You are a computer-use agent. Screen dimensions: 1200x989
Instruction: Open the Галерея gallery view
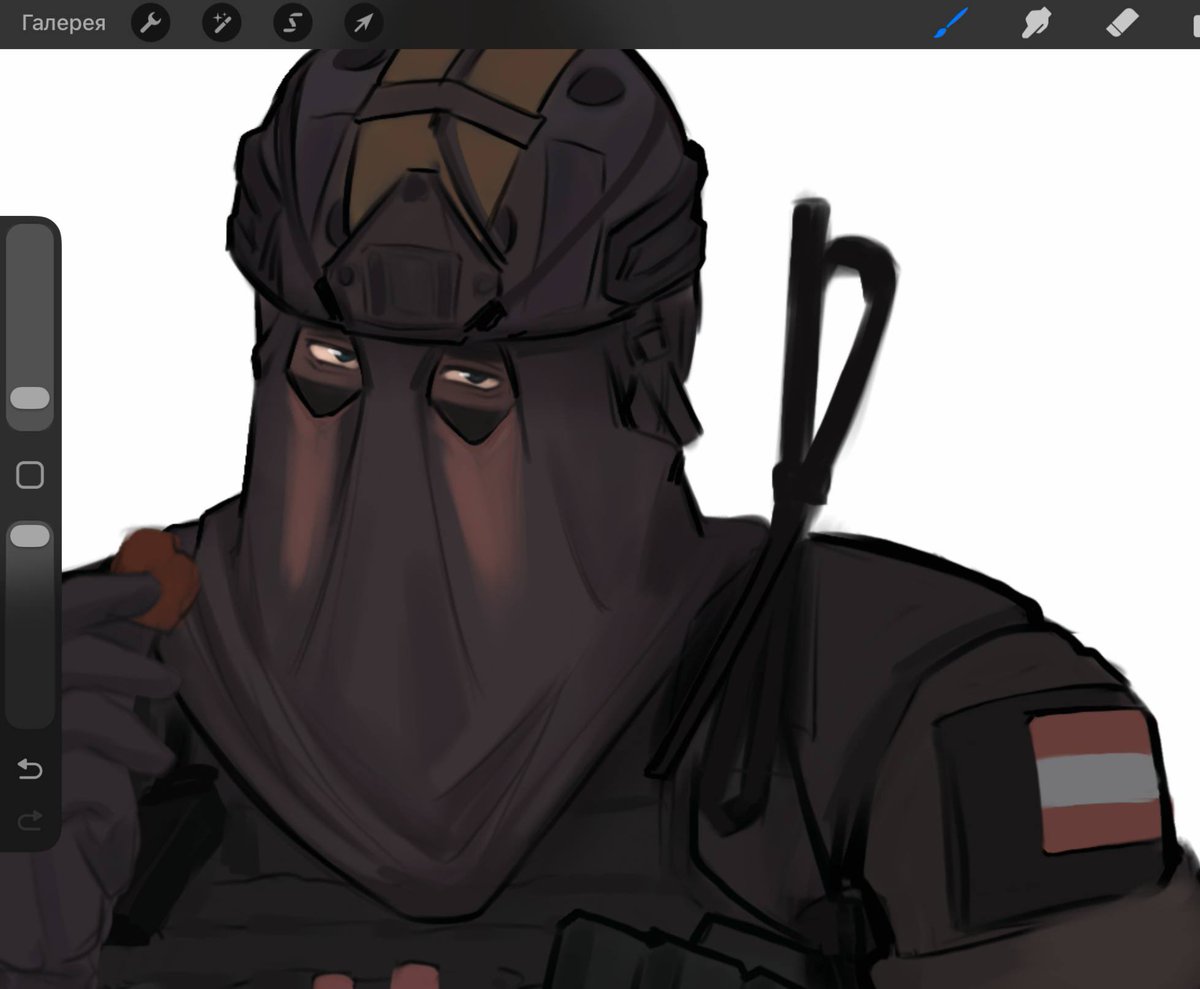64,23
